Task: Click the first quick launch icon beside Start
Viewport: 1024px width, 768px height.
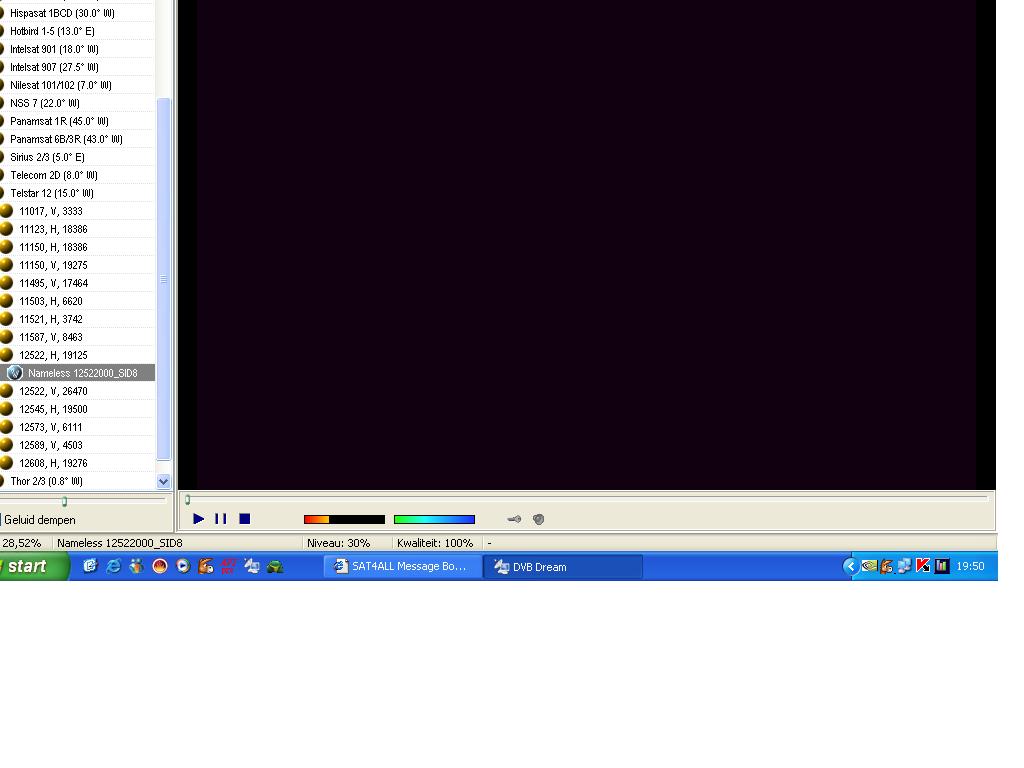Action: [x=90, y=566]
